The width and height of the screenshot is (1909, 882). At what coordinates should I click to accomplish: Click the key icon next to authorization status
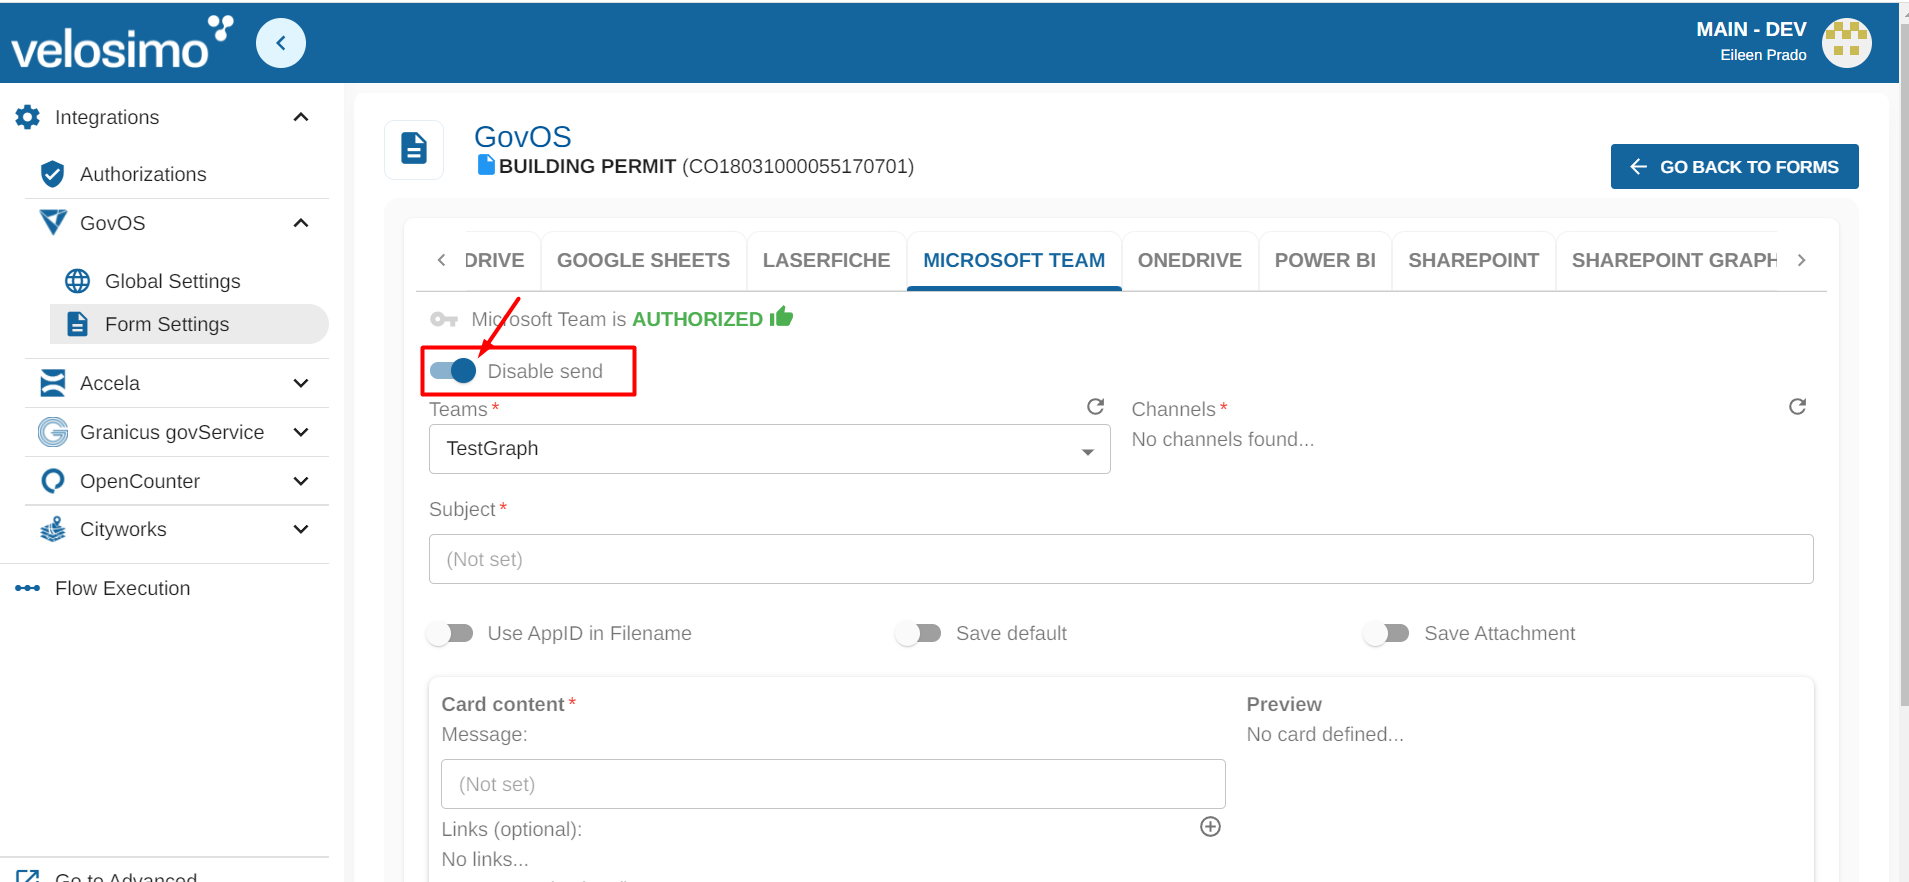[x=444, y=319]
